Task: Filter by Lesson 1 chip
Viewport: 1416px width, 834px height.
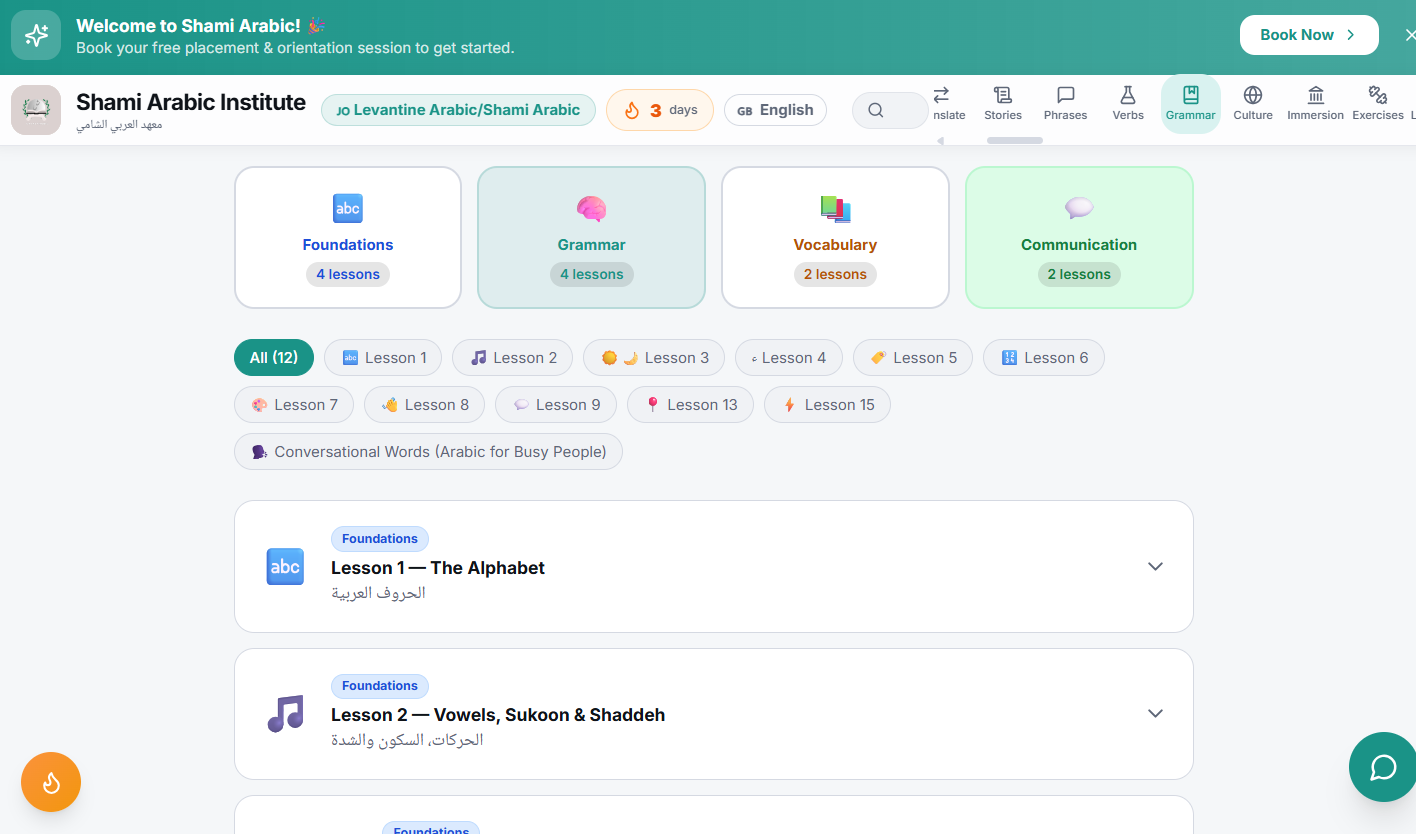Action: 383,358
